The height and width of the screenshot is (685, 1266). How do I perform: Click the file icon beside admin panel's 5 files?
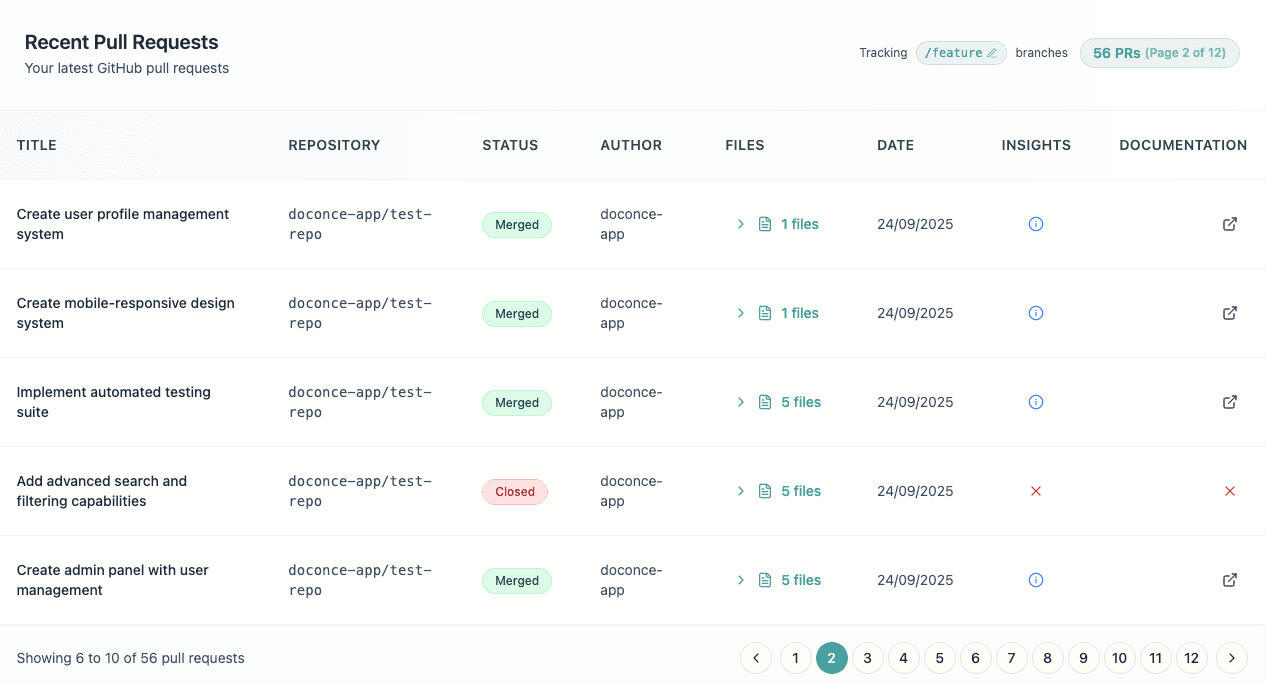coord(765,580)
